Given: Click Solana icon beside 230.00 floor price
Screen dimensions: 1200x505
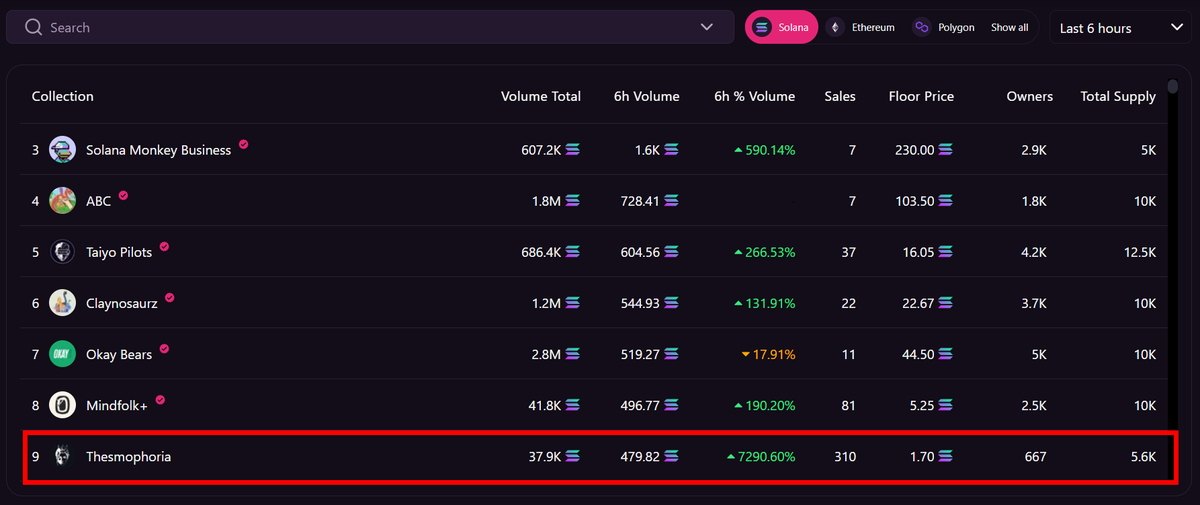Looking at the screenshot, I should (x=946, y=150).
